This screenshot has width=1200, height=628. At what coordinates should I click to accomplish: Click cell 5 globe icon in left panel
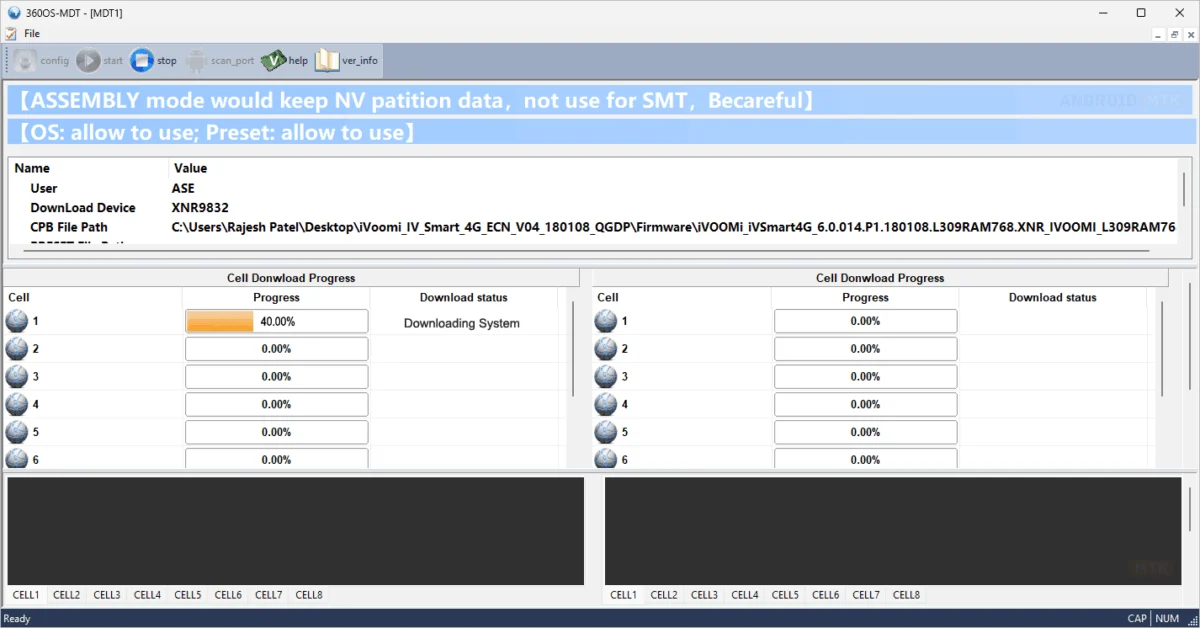coord(17,432)
